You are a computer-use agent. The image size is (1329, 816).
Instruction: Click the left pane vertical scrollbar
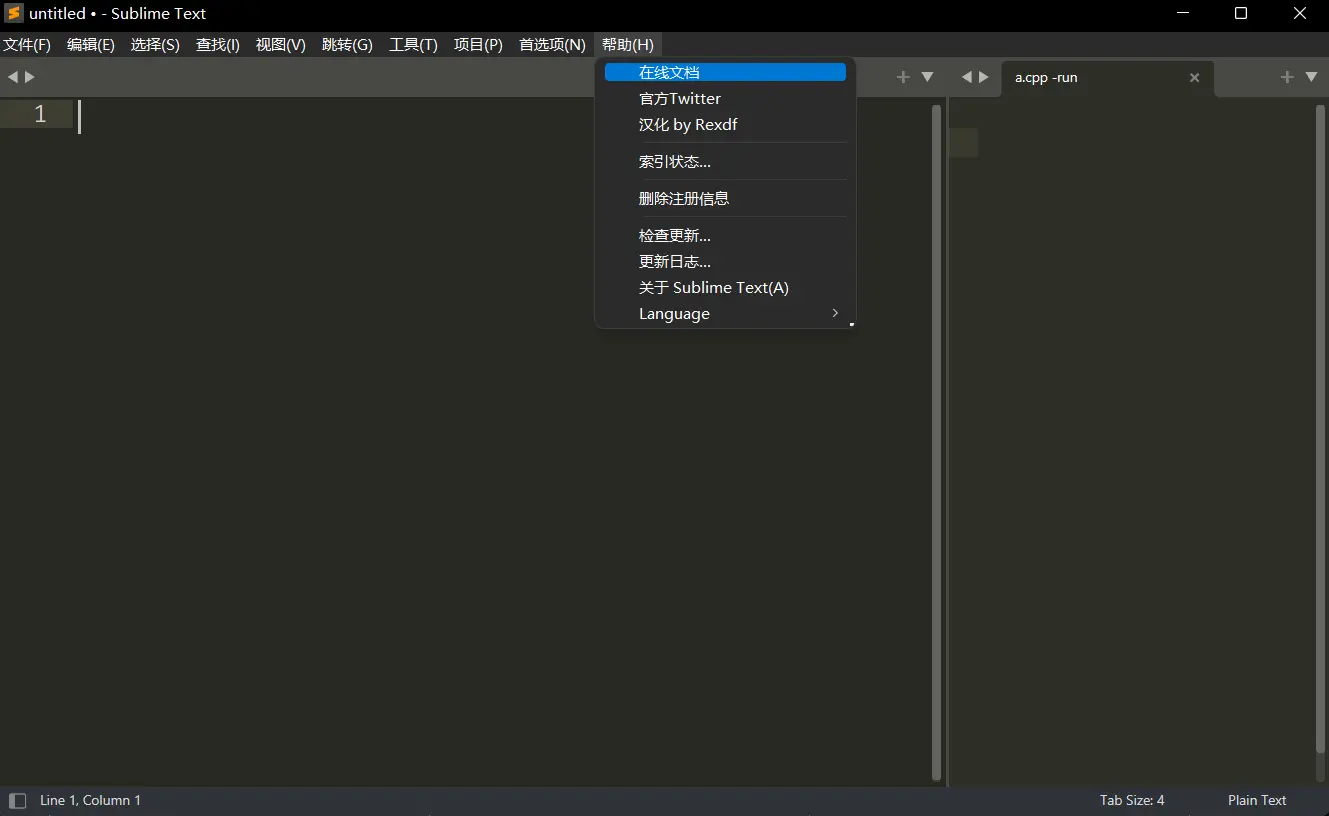tap(936, 440)
